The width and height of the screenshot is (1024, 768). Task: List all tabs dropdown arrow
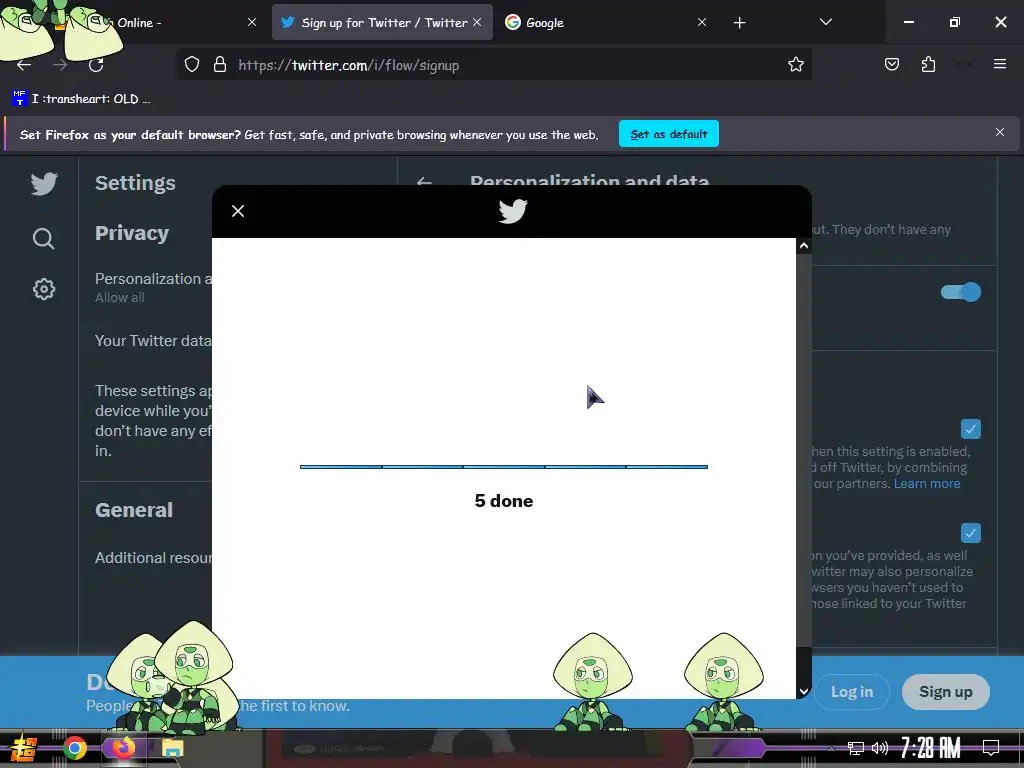pos(825,22)
